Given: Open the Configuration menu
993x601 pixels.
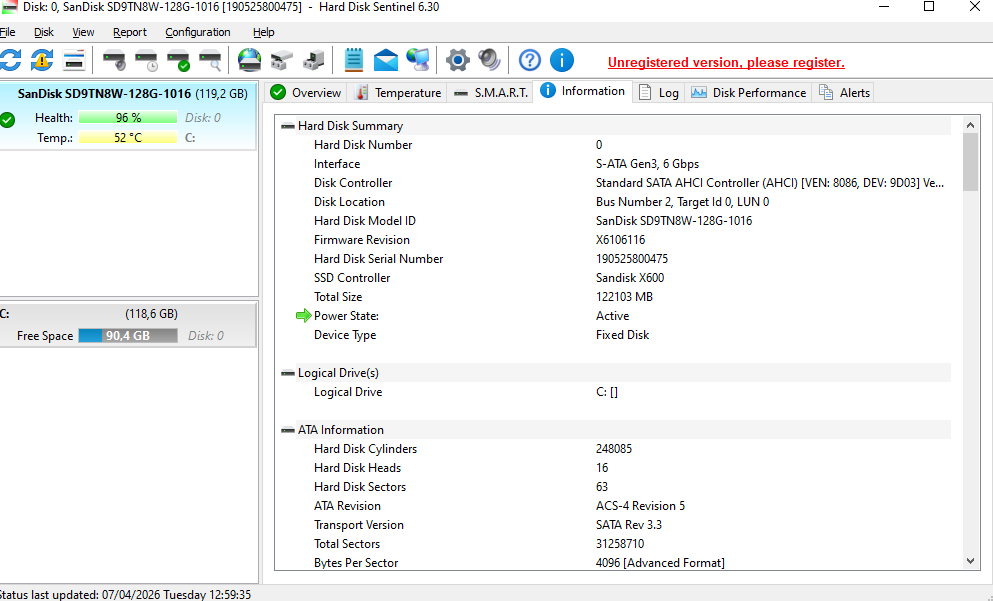Looking at the screenshot, I should coord(197,32).
